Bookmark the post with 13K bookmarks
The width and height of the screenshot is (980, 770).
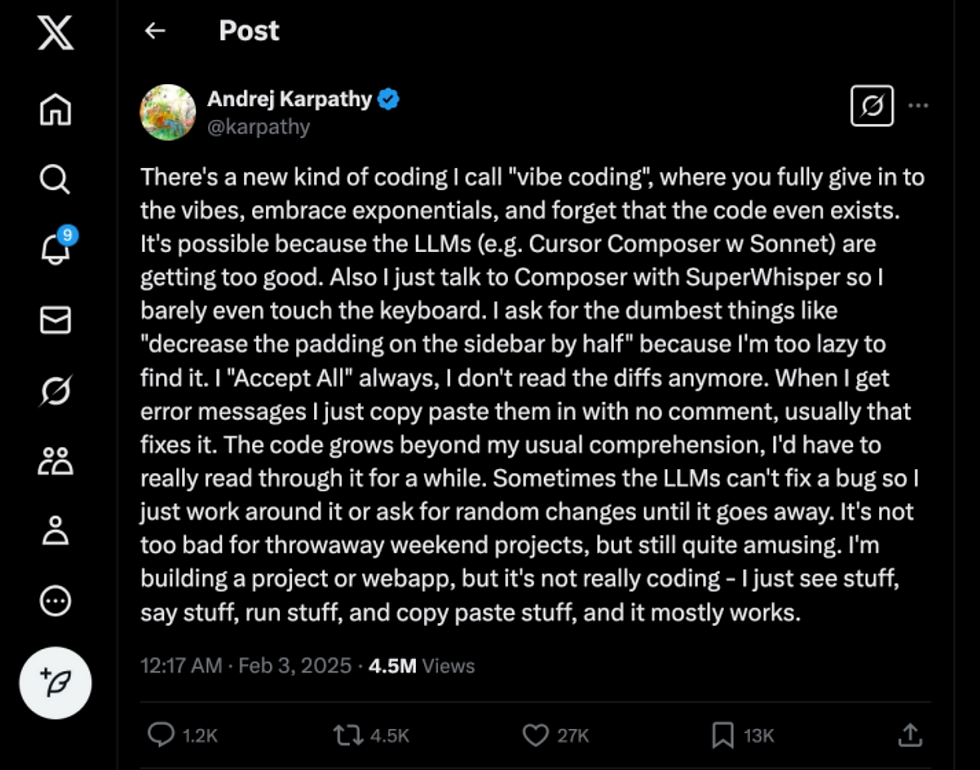[743, 735]
